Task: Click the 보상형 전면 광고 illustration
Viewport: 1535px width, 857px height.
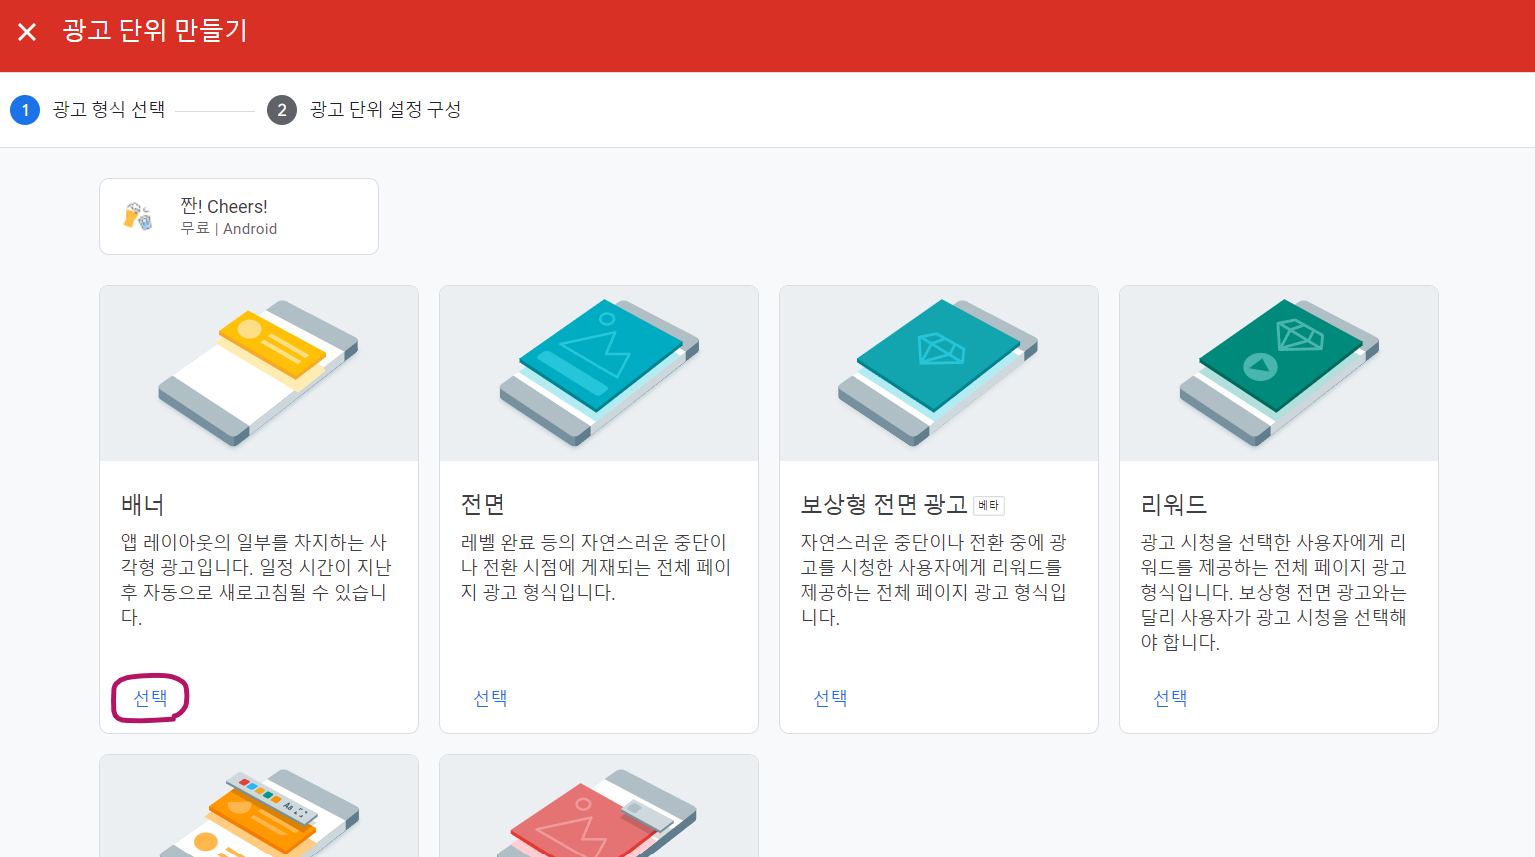Action: click(x=939, y=373)
